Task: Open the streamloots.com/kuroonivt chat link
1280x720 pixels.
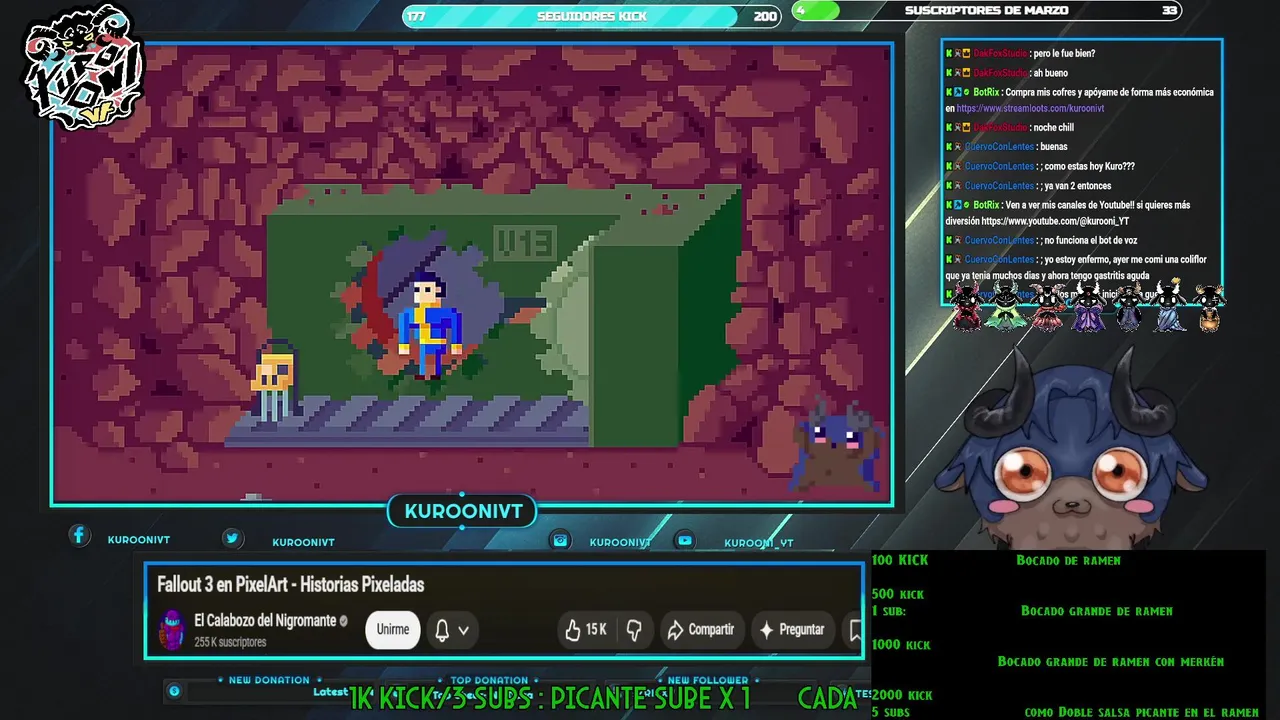Action: point(1030,108)
